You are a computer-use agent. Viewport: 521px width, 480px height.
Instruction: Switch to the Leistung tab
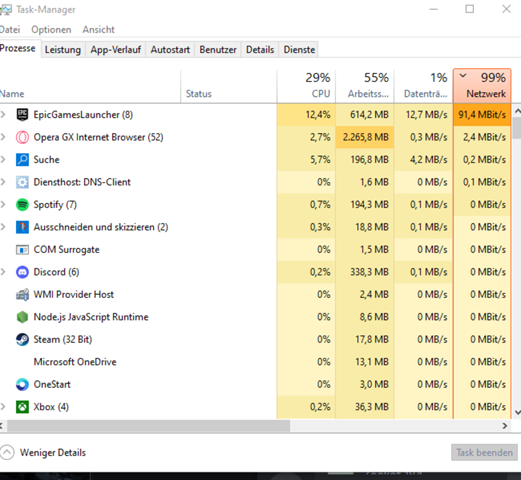pos(63,50)
